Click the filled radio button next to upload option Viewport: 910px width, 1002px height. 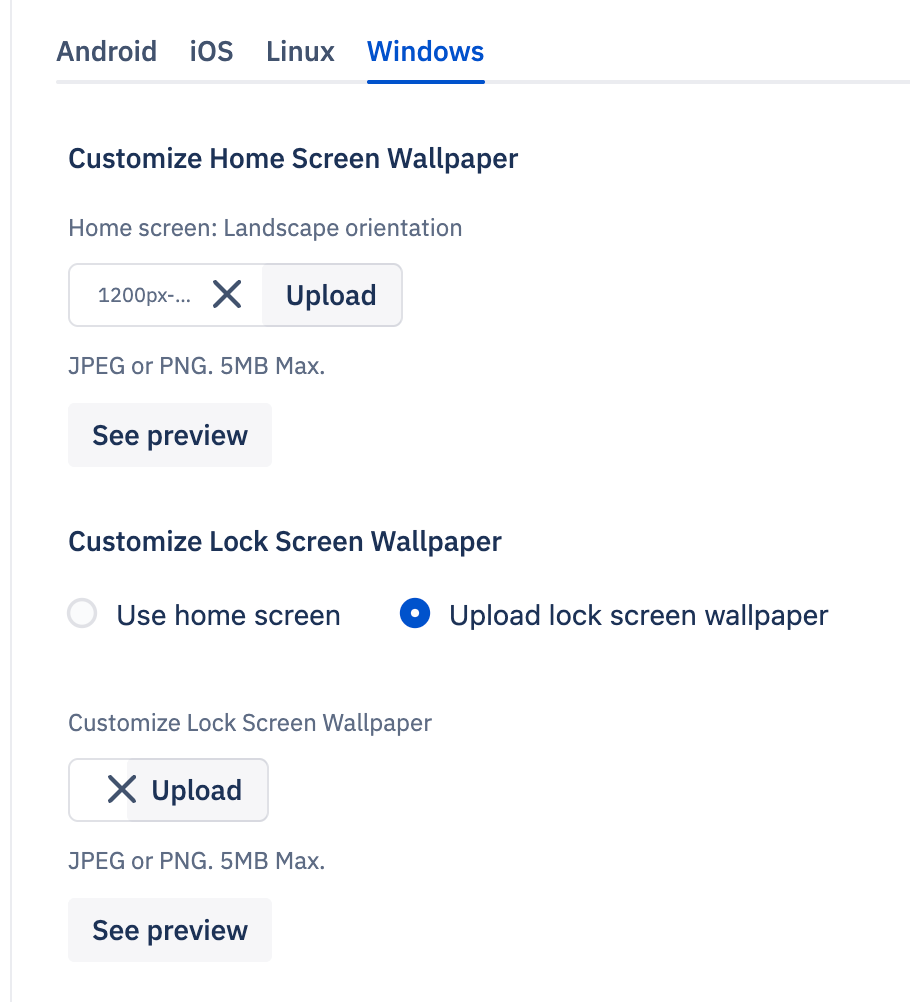coord(414,614)
